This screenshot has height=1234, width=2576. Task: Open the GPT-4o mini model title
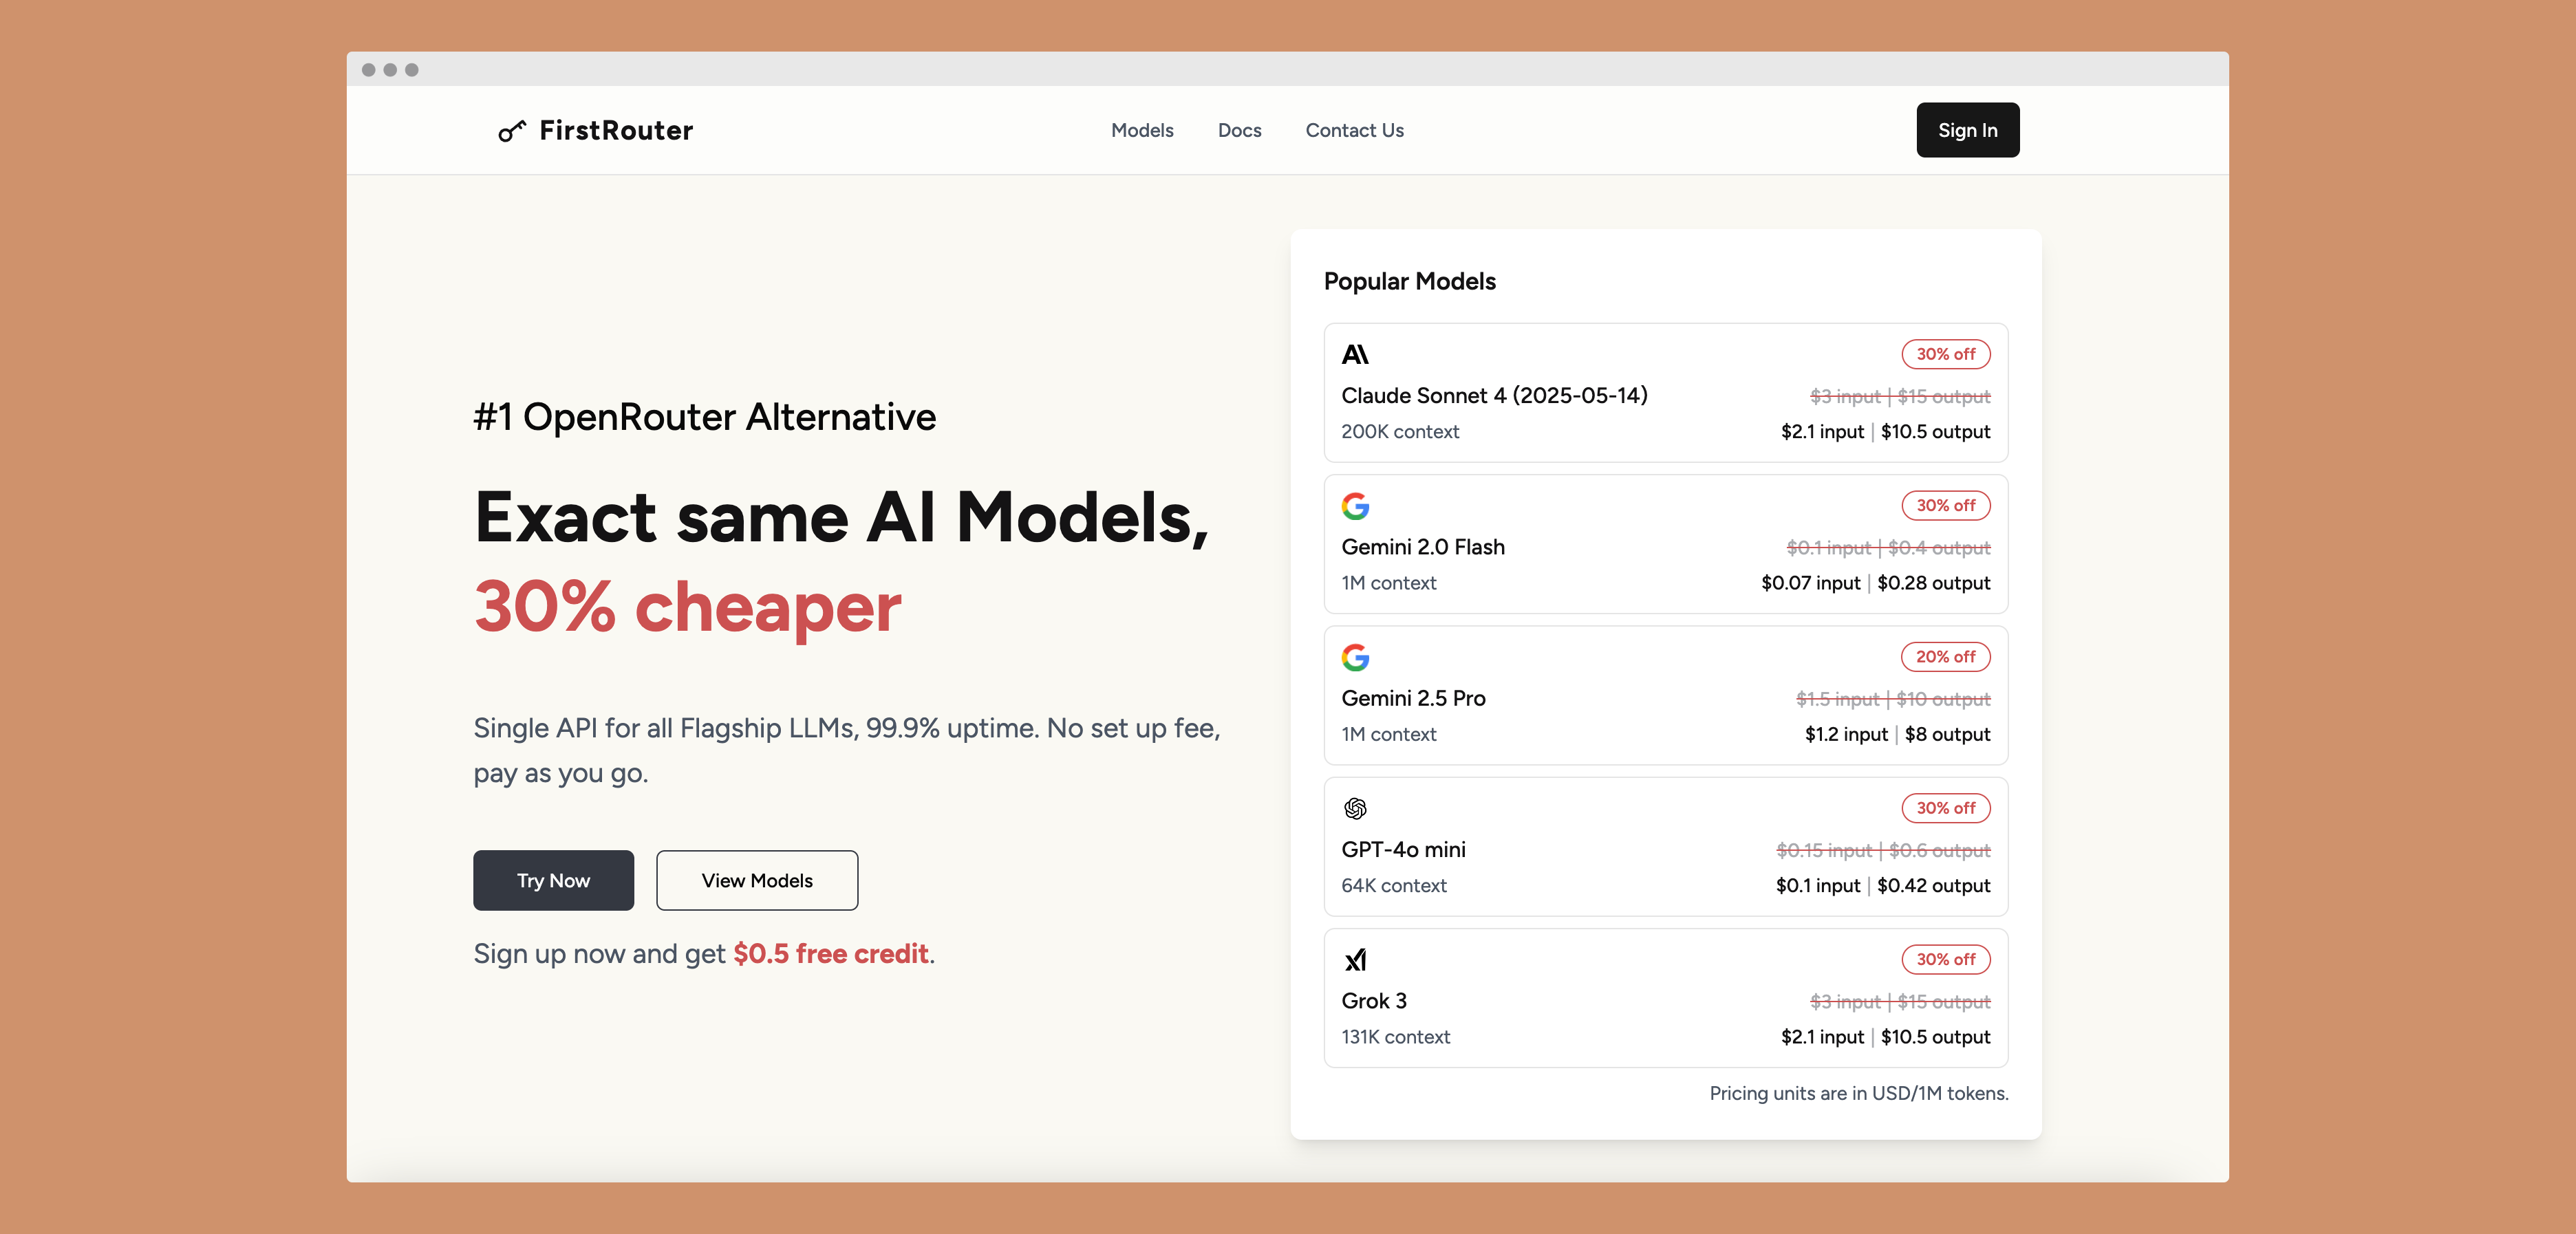1403,849
